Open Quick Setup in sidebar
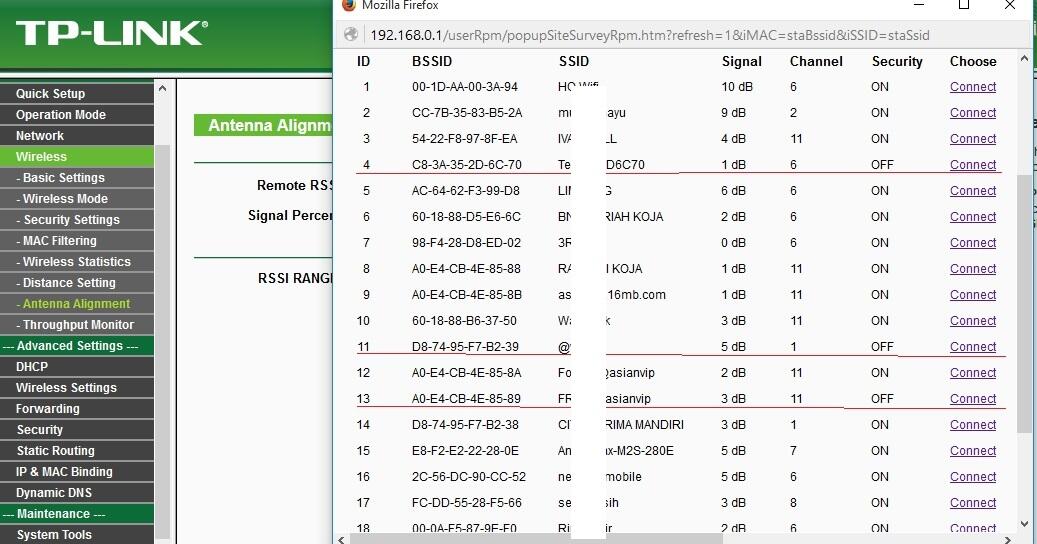This screenshot has width=1037, height=544. point(77,93)
